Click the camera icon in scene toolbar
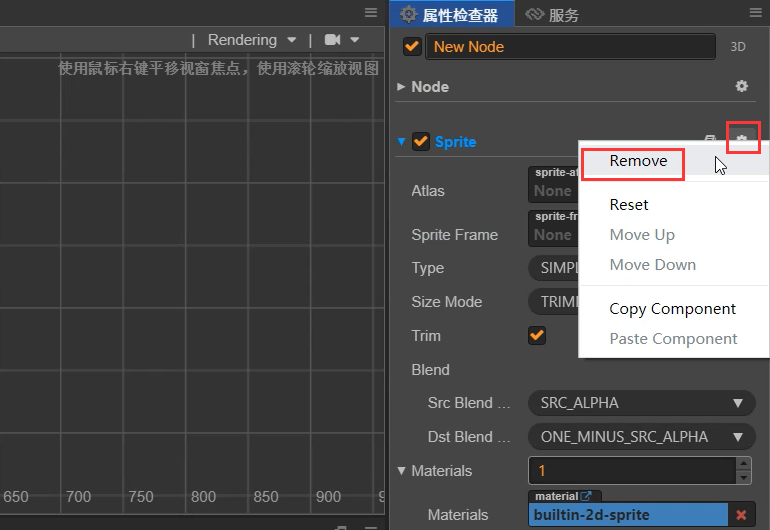 coord(333,40)
